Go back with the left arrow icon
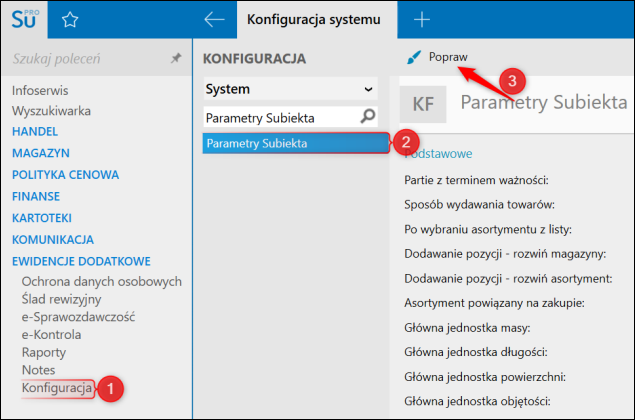 [214, 19]
